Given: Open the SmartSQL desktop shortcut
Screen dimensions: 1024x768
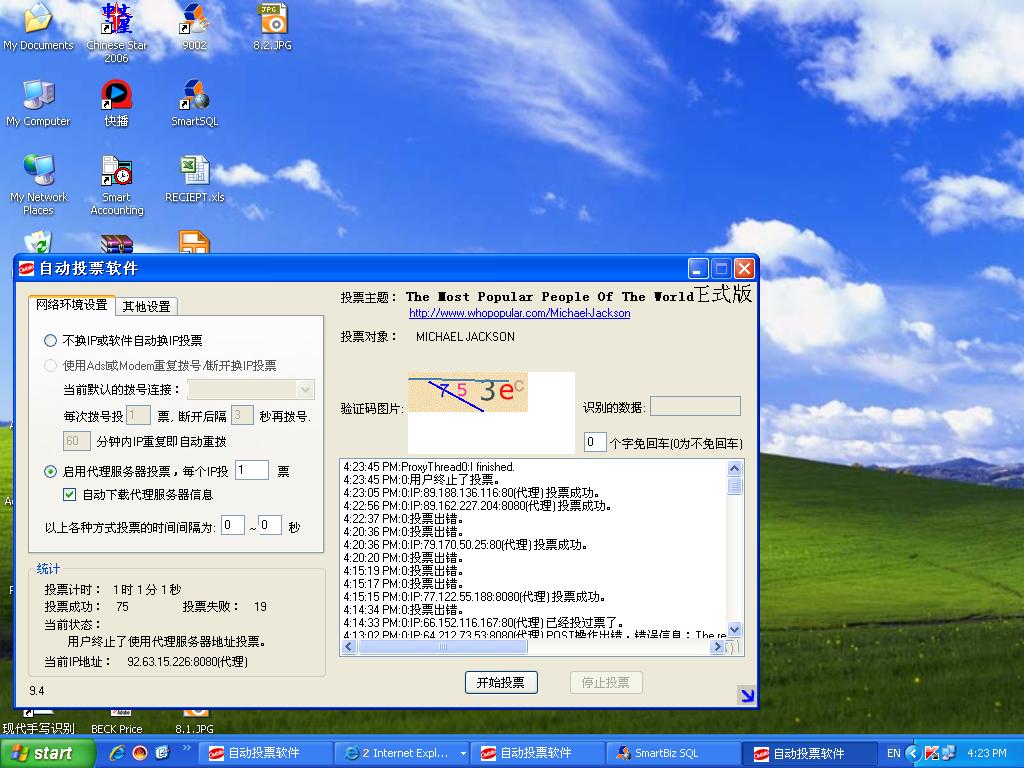Looking at the screenshot, I should click(x=194, y=96).
